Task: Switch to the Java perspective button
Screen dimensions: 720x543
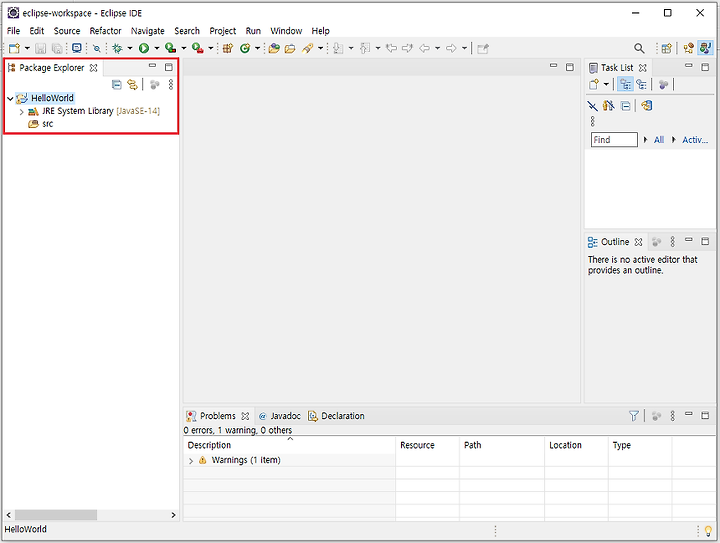Action: (705, 48)
